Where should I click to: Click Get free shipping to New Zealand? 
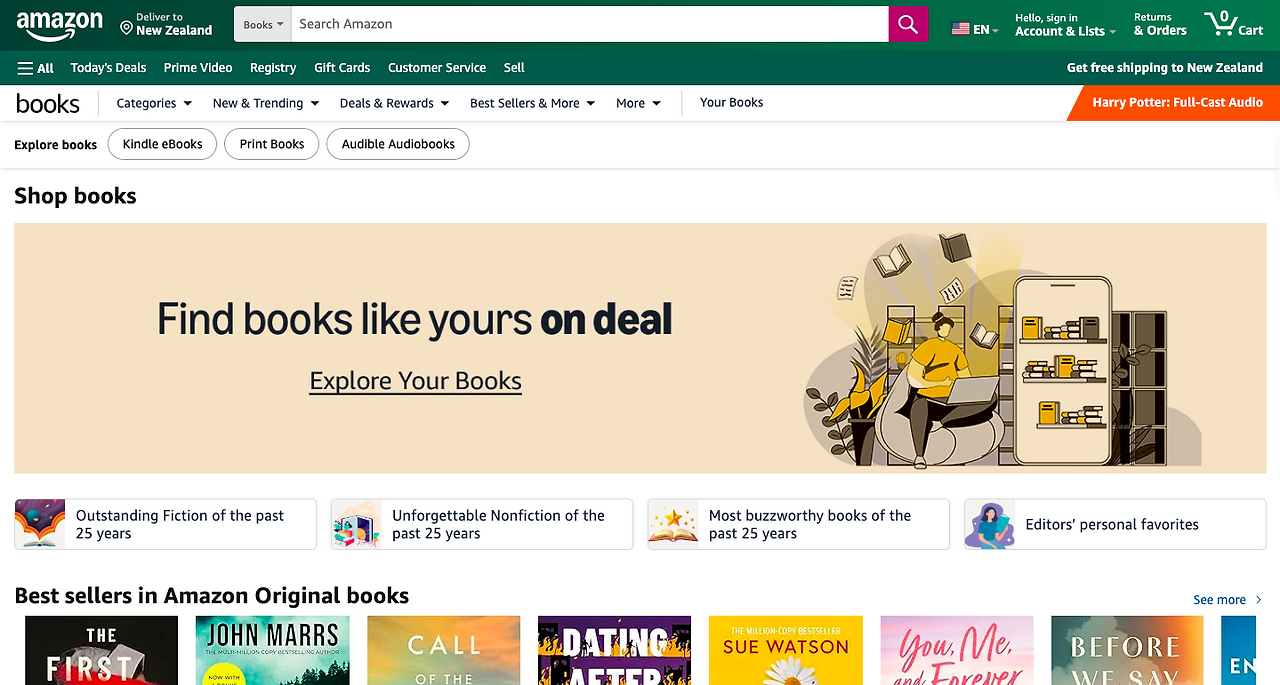tap(1164, 68)
